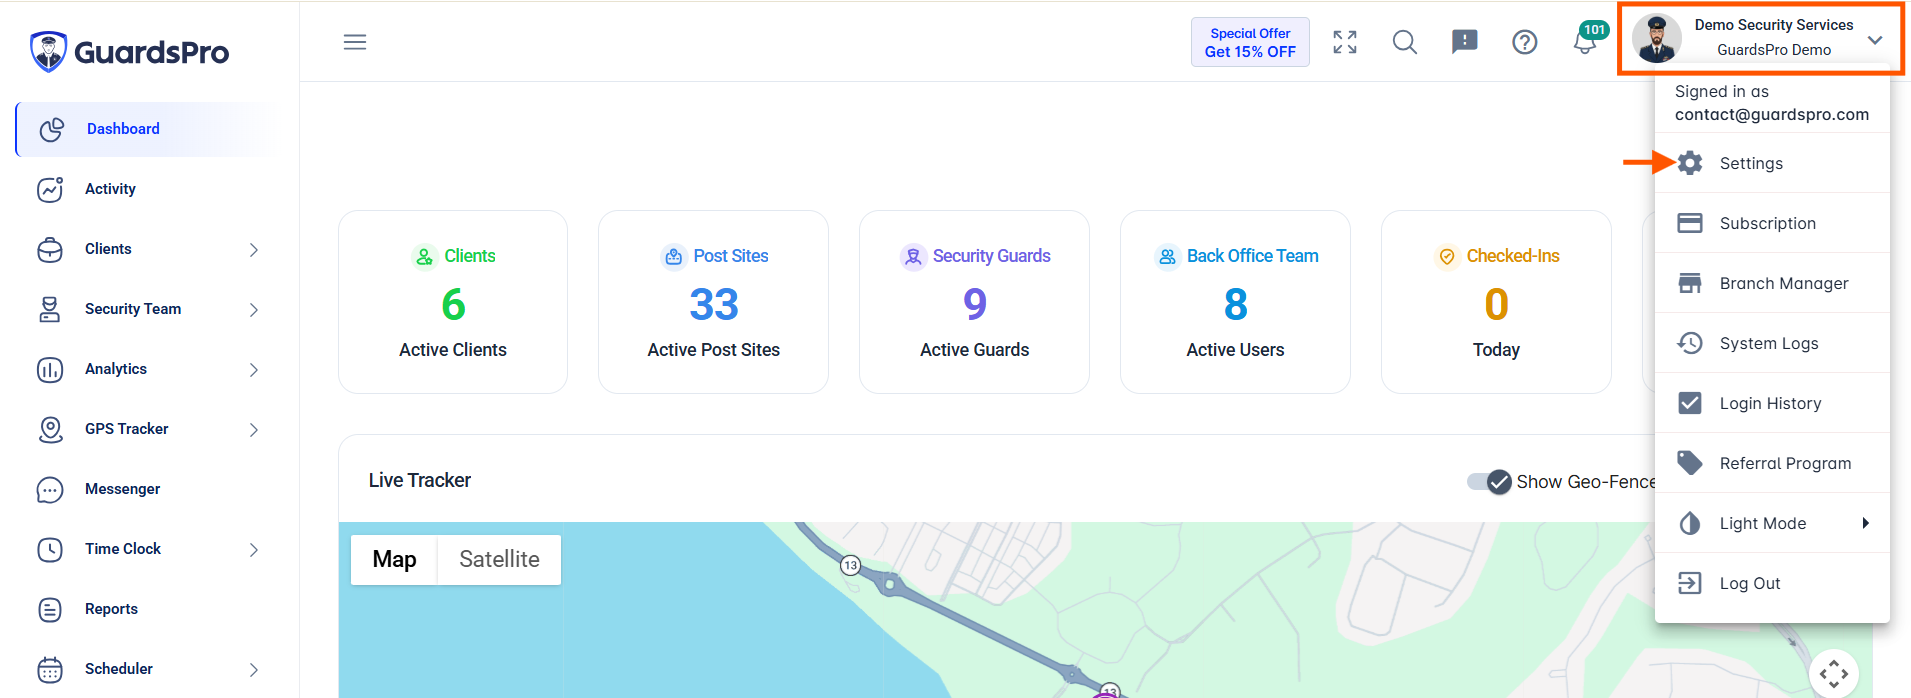Select Login History menu entry
Viewport: 1911px width, 698px height.
1772,403
